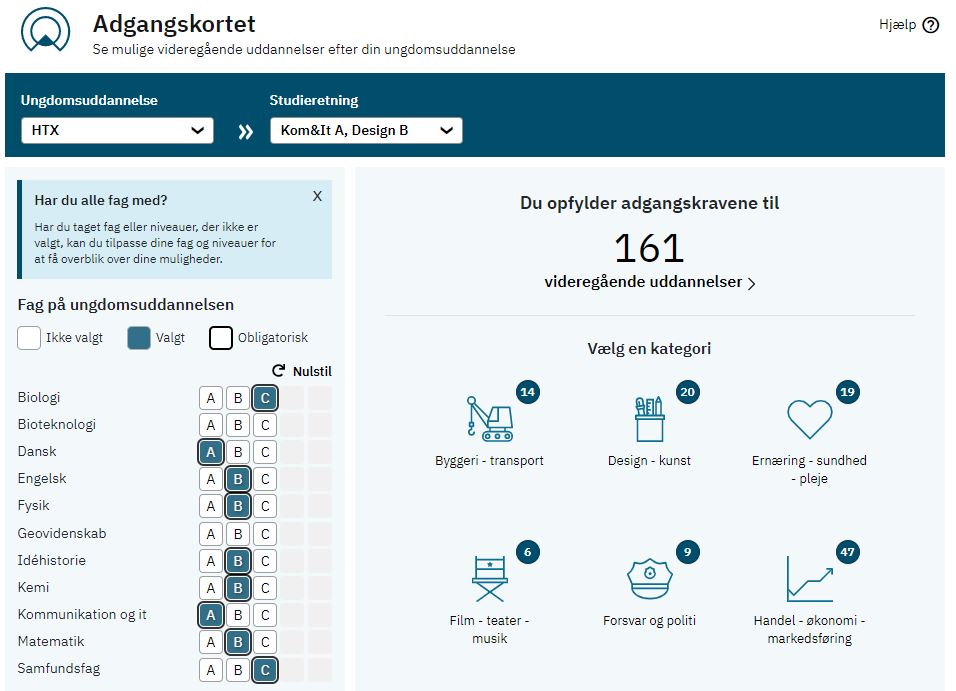Image resolution: width=956 pixels, height=691 pixels.
Task: Open the Film - teater - musik chair icon
Action: pos(490,579)
